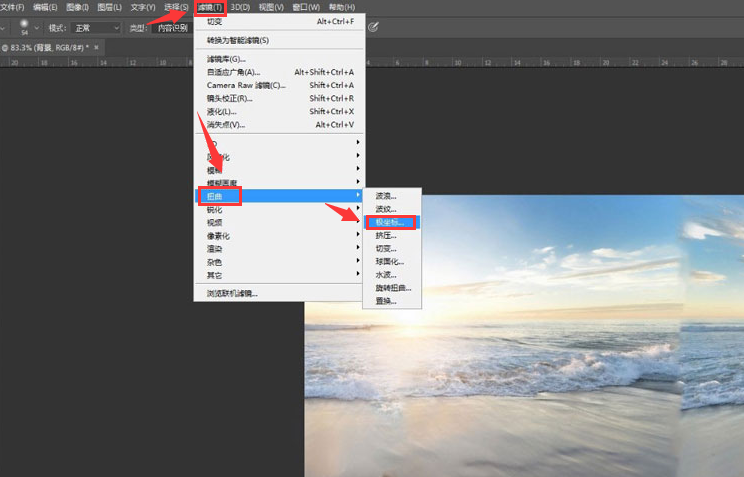This screenshot has height=477, width=744.
Task: Expand the 锐化 submenu
Action: tap(279, 209)
